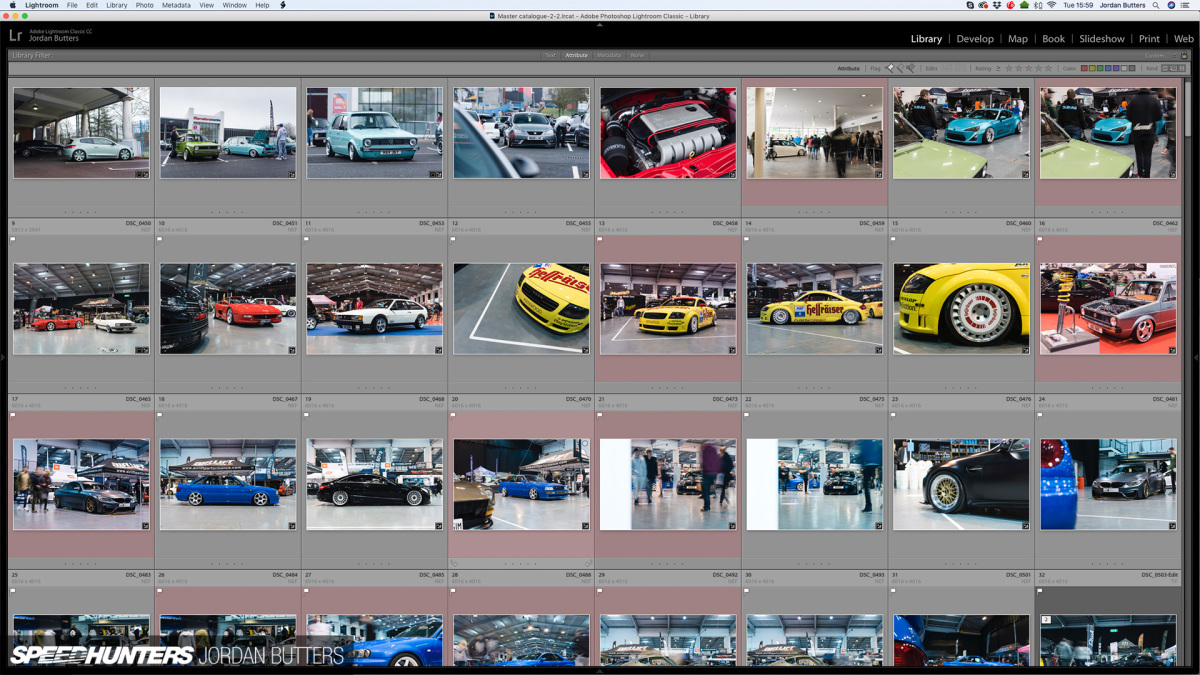This screenshot has width=1200, height=675.
Task: Toggle flag on cell 25 DSC_0483
Action: pos(13,591)
